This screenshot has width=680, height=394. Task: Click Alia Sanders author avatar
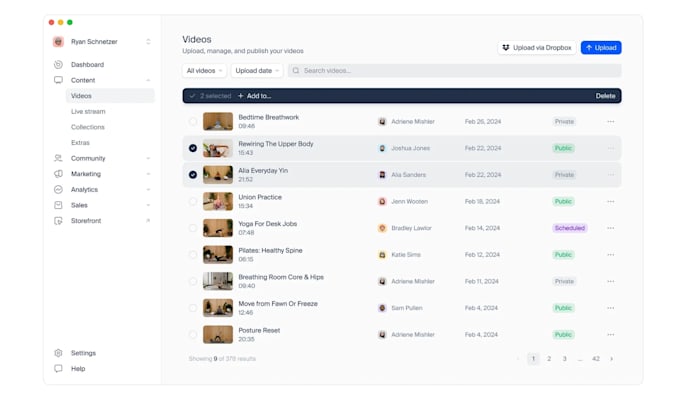pyautogui.click(x=382, y=175)
